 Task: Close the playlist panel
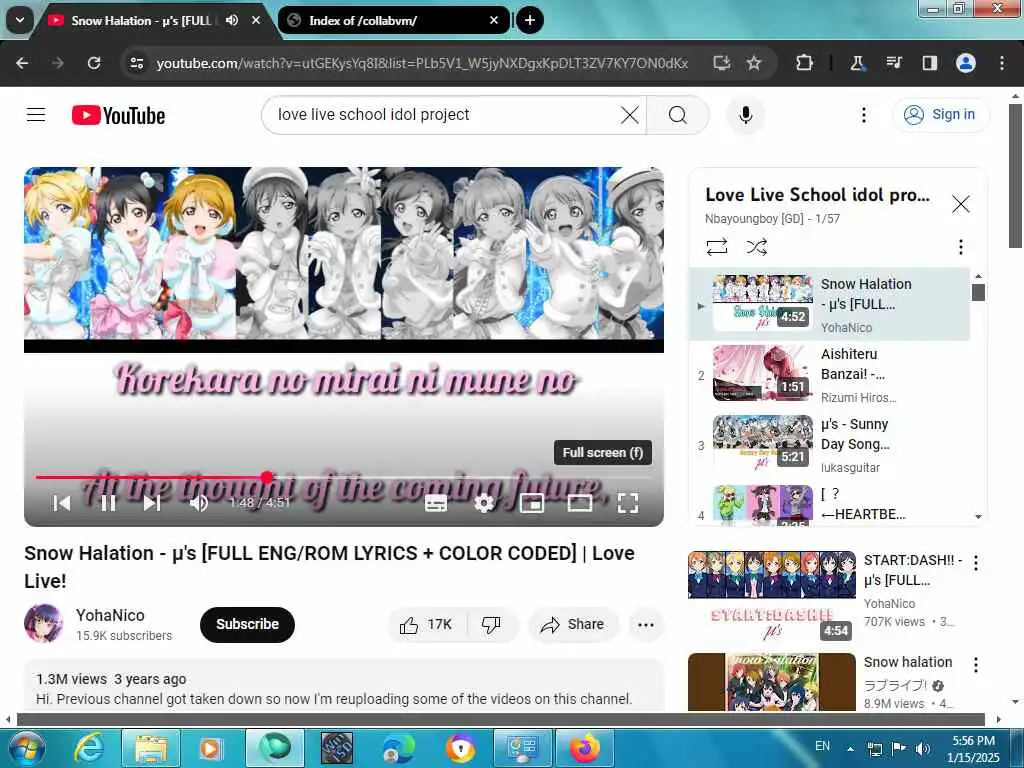pos(961,204)
